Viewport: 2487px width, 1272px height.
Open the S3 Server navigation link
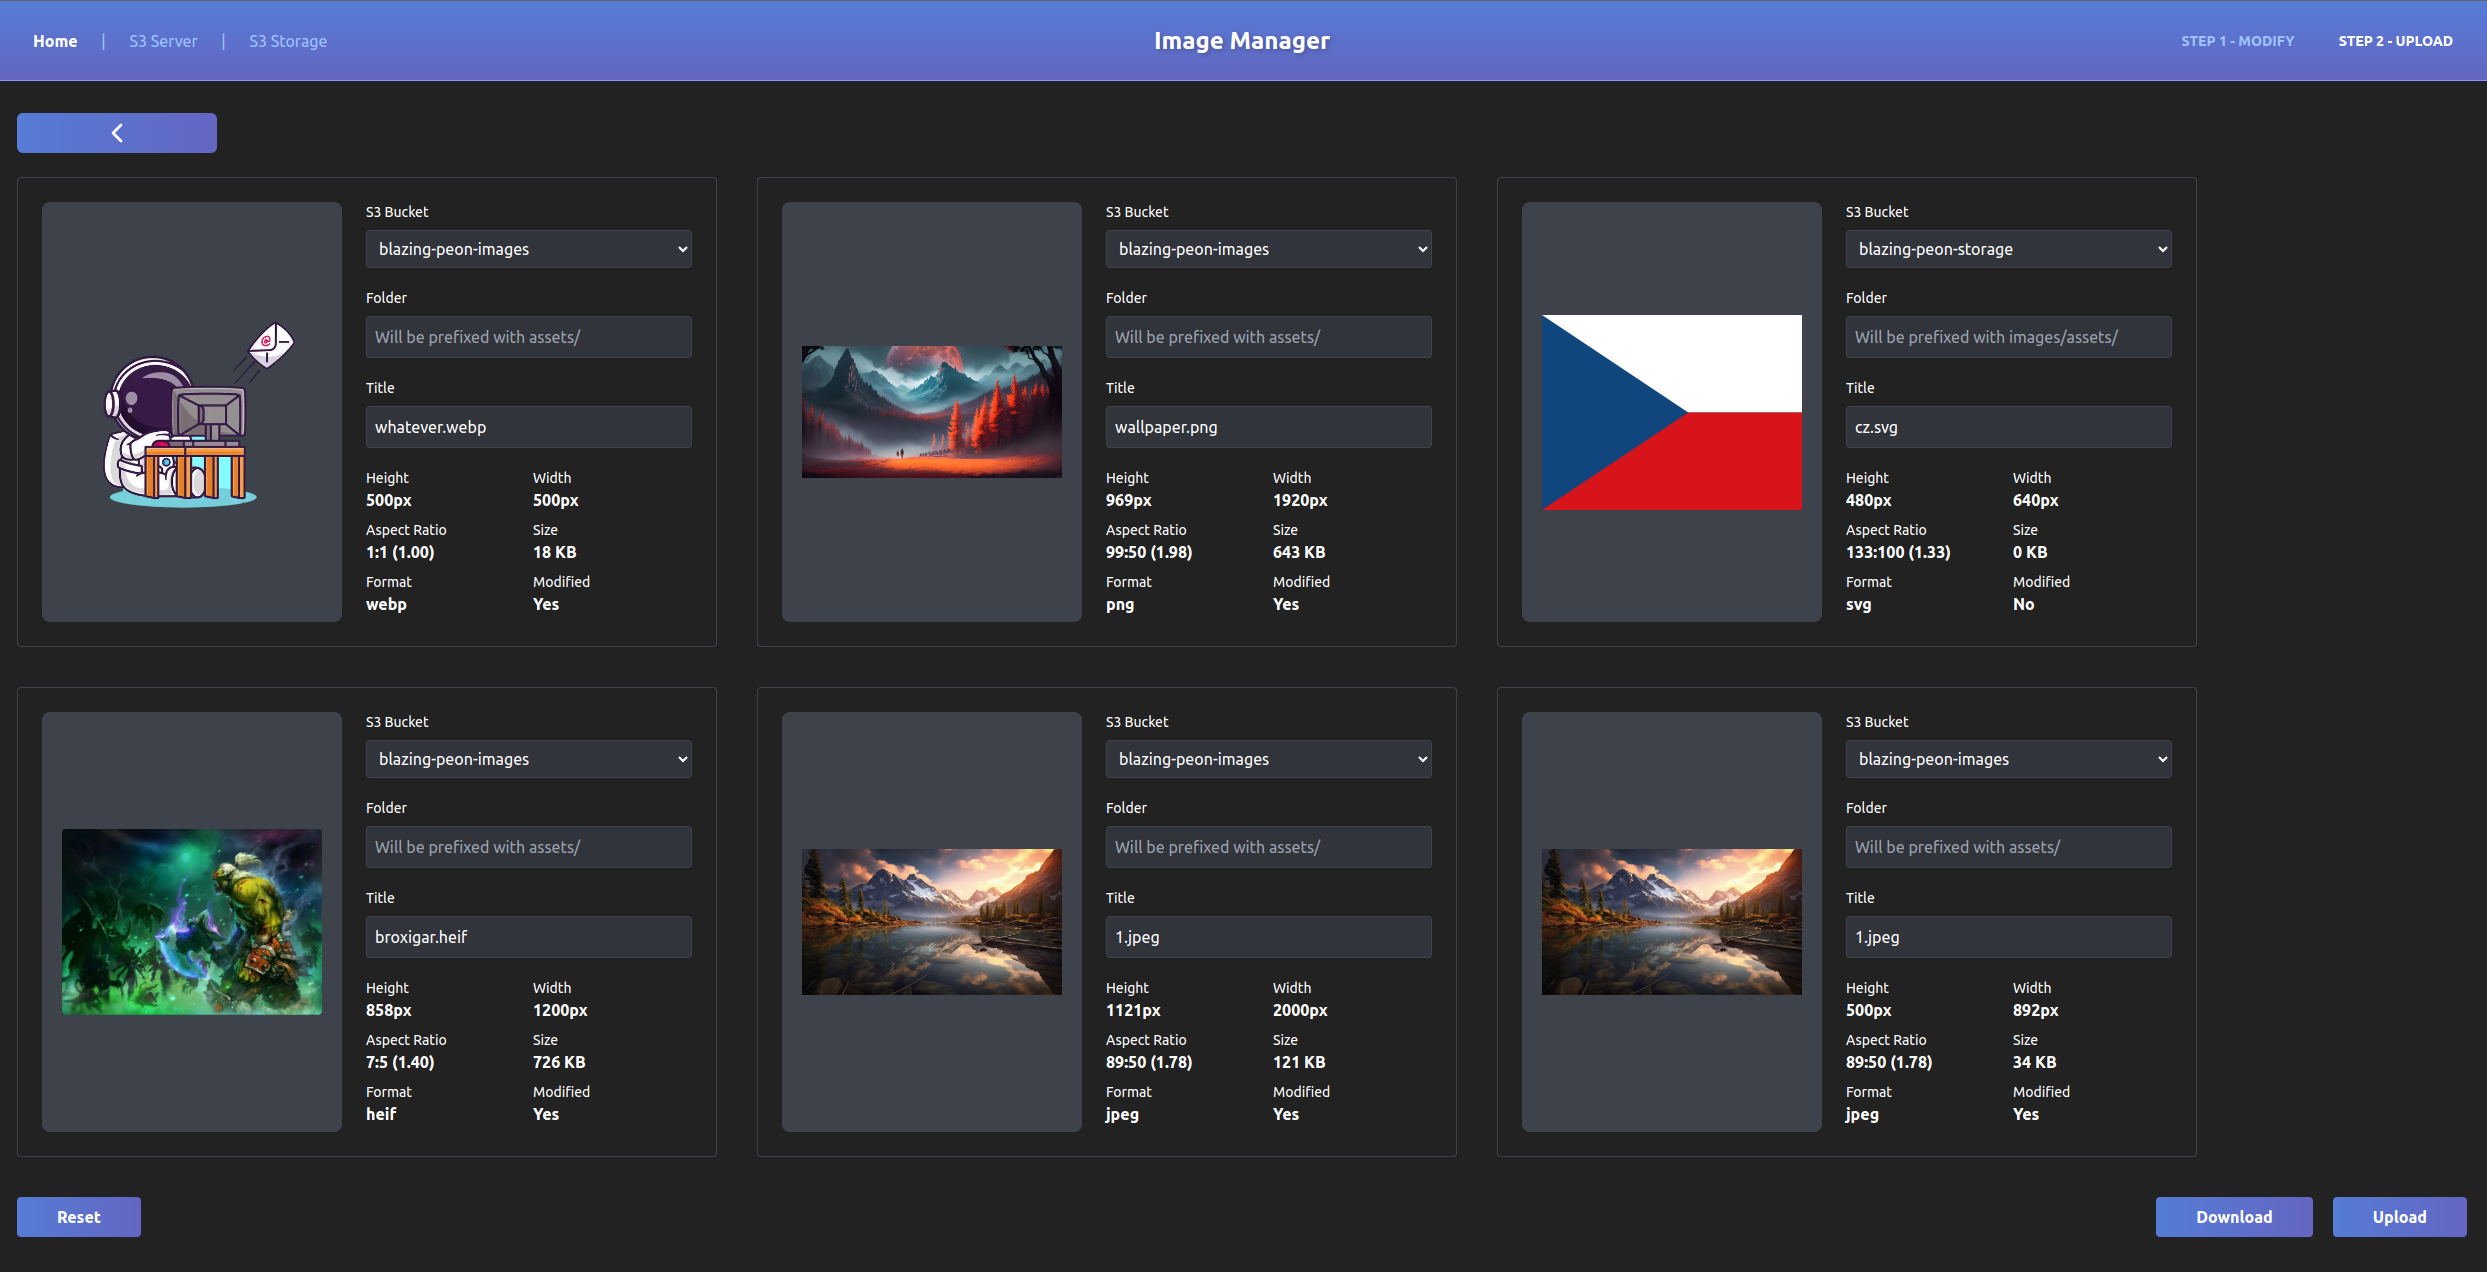pos(163,41)
